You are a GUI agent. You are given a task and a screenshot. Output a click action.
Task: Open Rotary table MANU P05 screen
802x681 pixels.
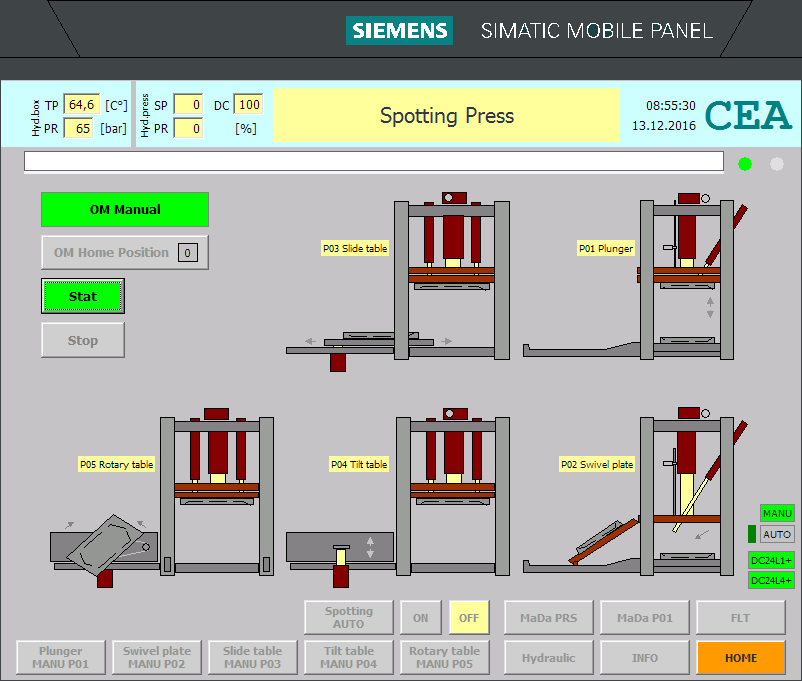(x=444, y=657)
